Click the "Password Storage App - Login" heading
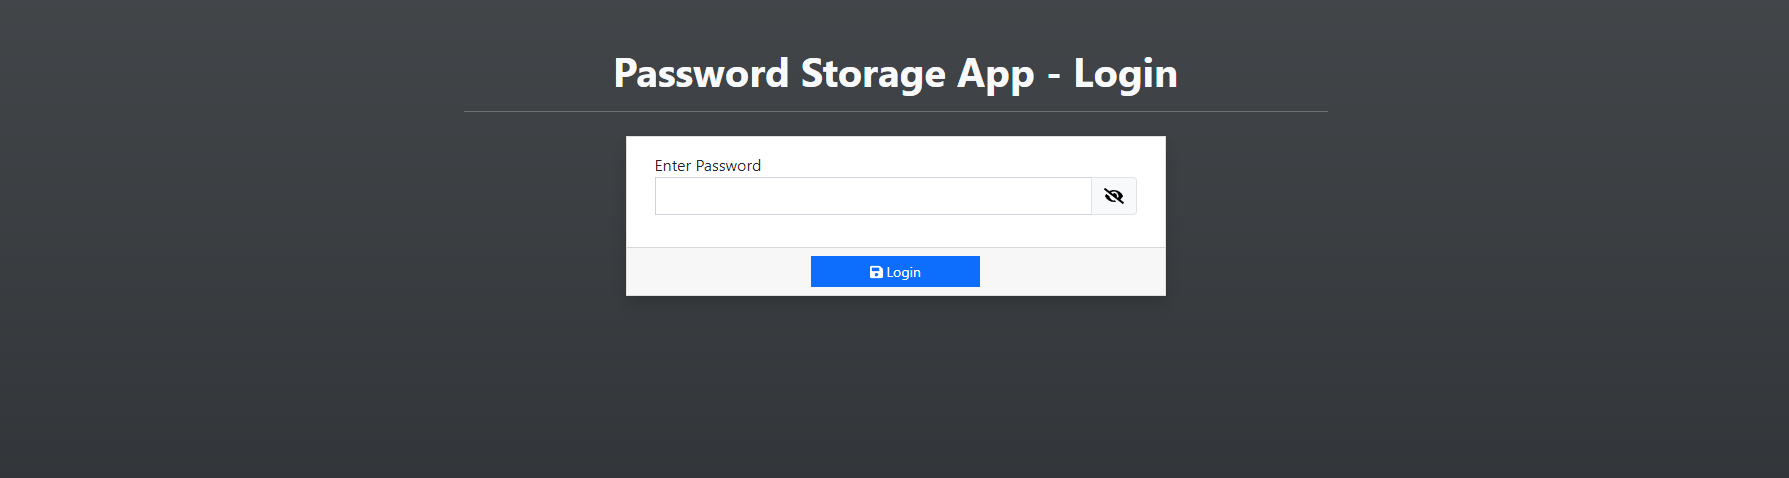This screenshot has height=478, width=1789. [895, 74]
